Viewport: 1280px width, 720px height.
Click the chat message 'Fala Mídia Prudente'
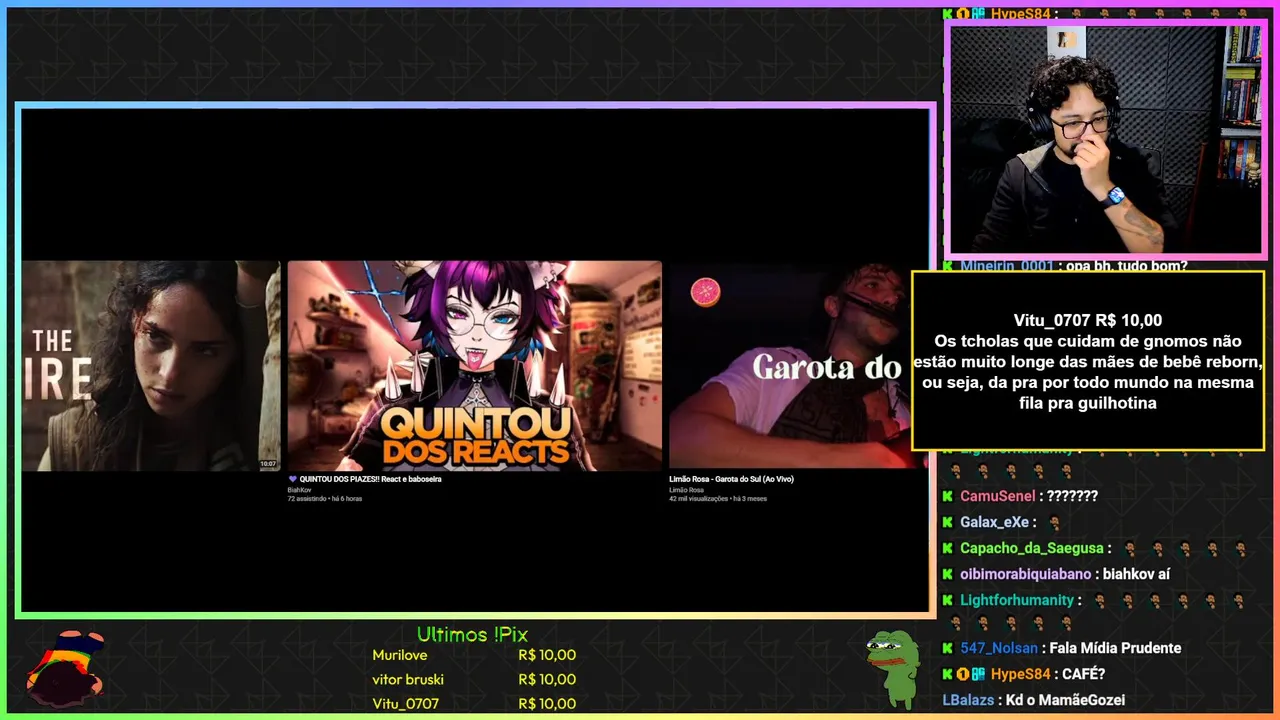click(1115, 648)
